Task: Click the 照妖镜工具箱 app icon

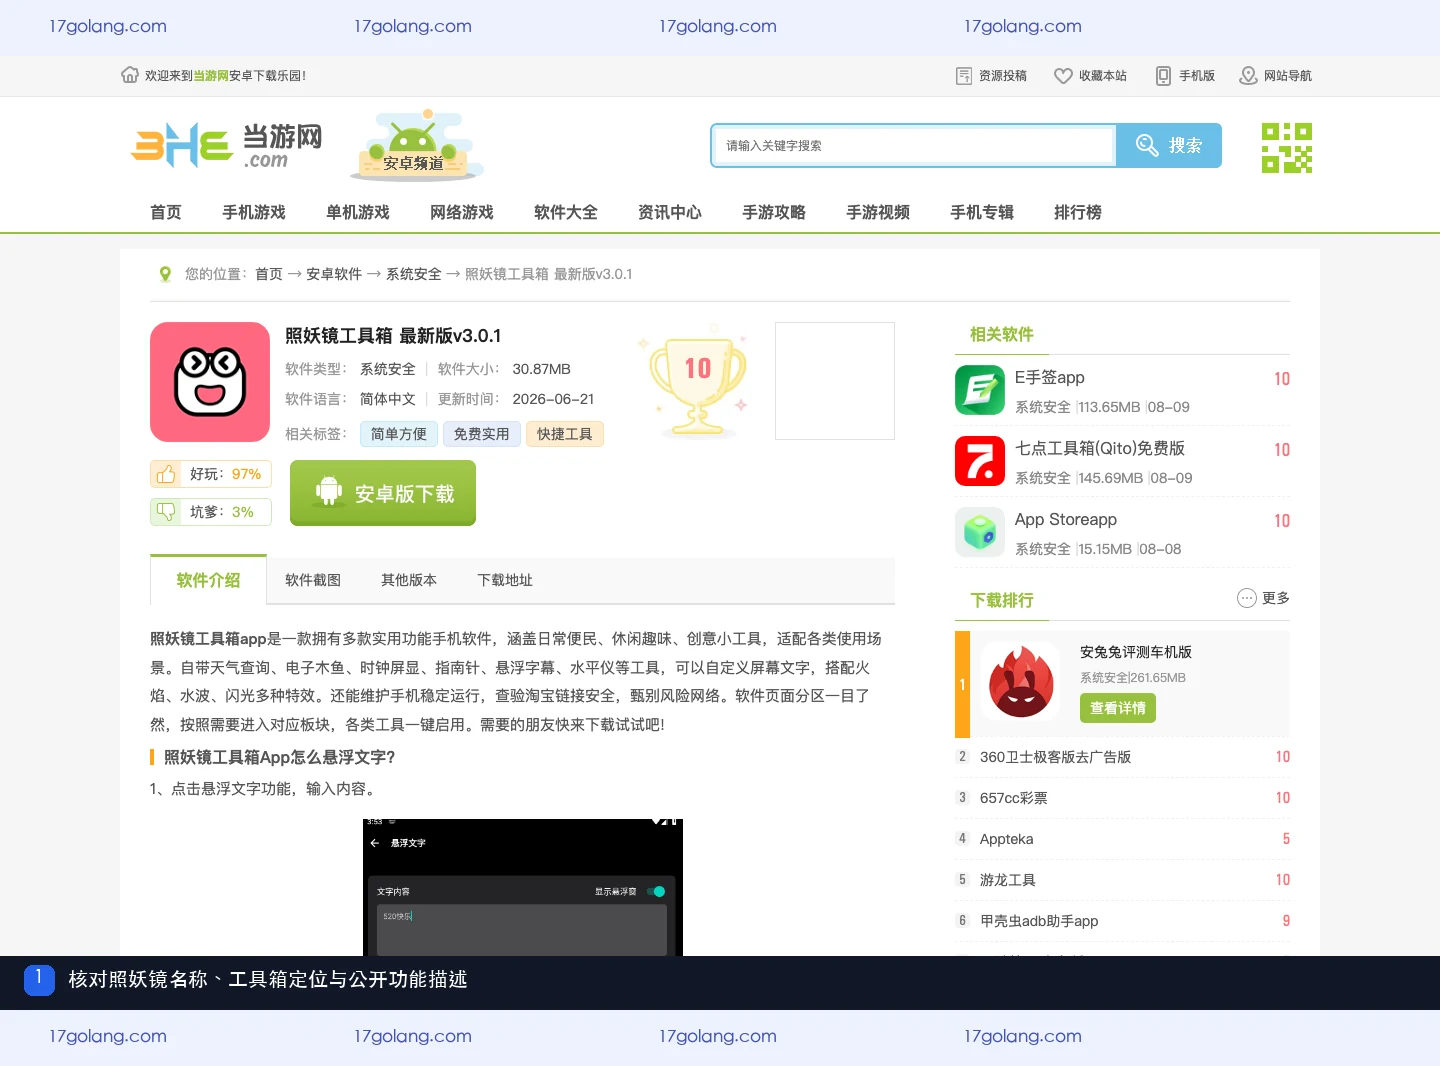Action: point(210,382)
